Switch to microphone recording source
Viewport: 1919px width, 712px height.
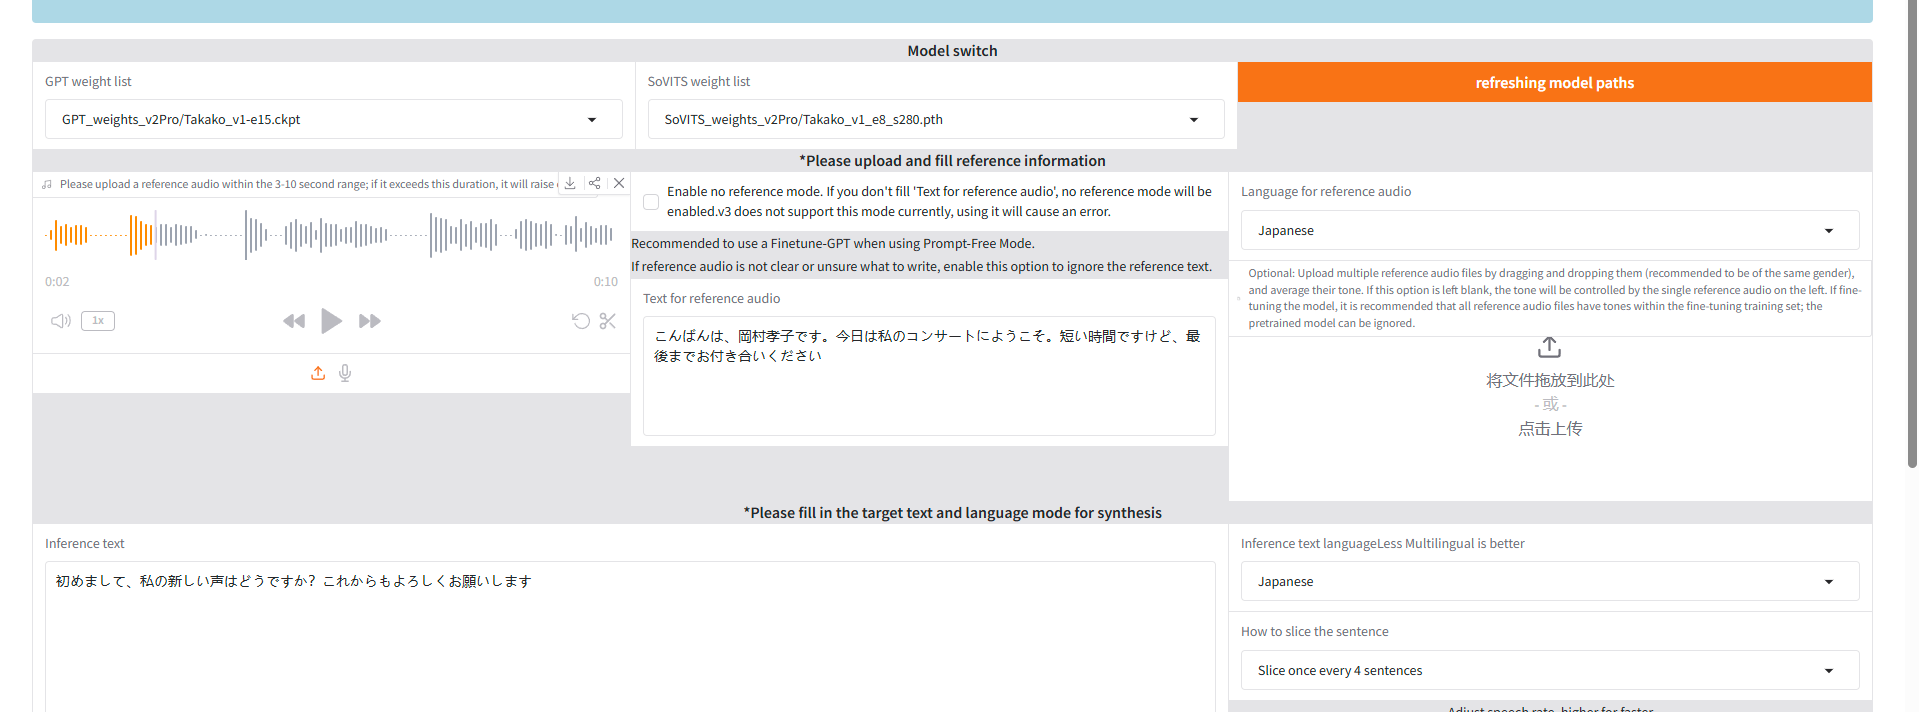[x=345, y=373]
